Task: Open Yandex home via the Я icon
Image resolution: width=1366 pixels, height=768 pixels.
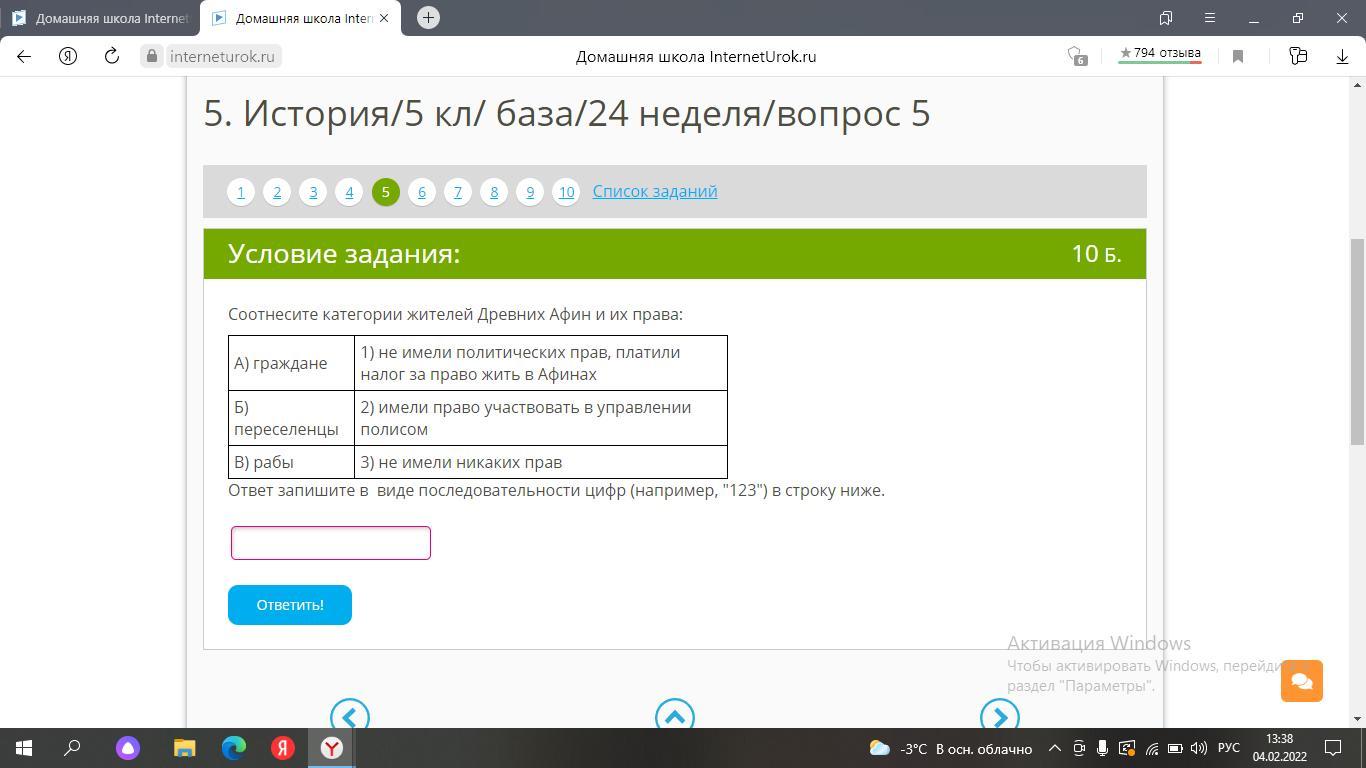Action: pos(68,57)
